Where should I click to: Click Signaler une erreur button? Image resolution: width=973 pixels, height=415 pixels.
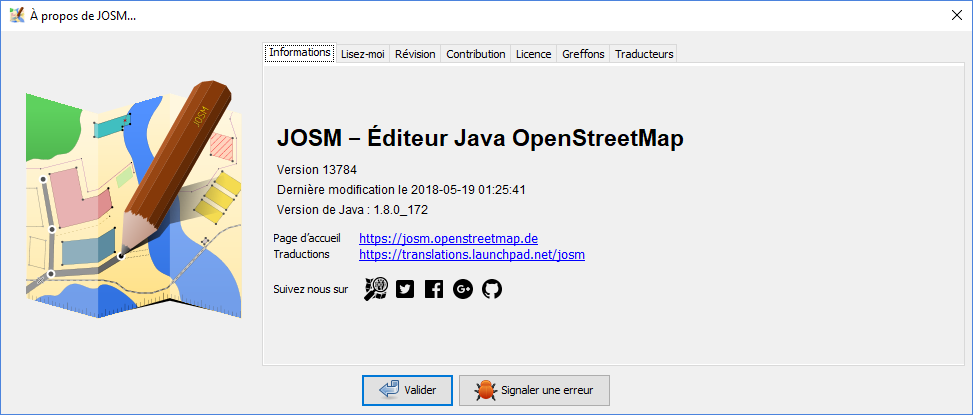(534, 390)
